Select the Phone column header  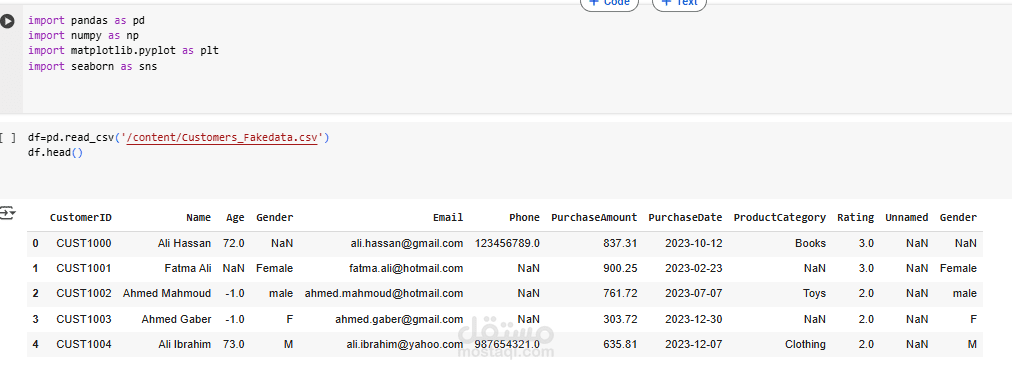coord(524,217)
